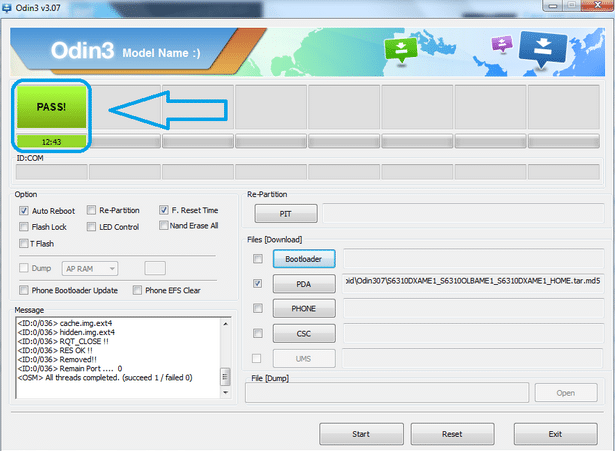
Task: Tick the checkbox beside Bootloader
Action: (258, 259)
